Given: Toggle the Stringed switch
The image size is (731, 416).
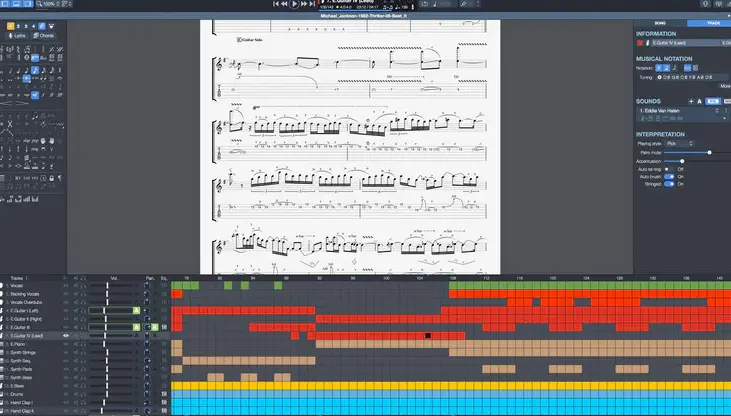Looking at the screenshot, I should coord(669,184).
